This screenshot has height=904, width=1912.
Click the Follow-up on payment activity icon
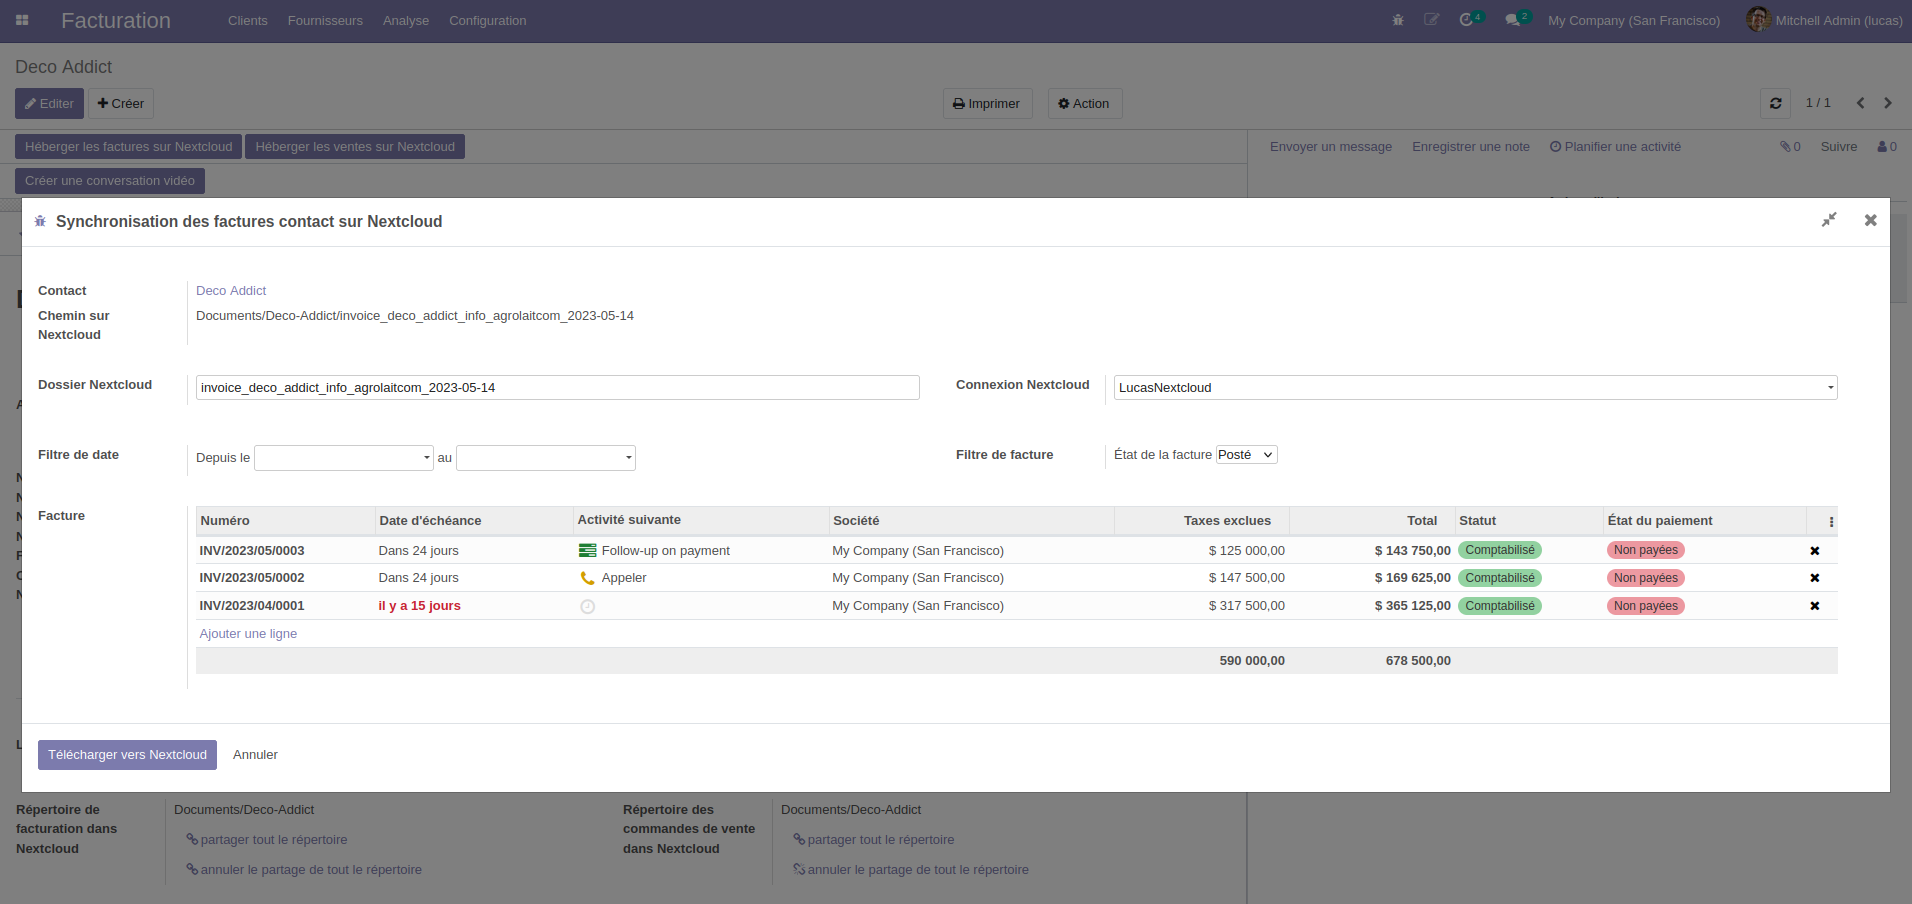click(587, 551)
